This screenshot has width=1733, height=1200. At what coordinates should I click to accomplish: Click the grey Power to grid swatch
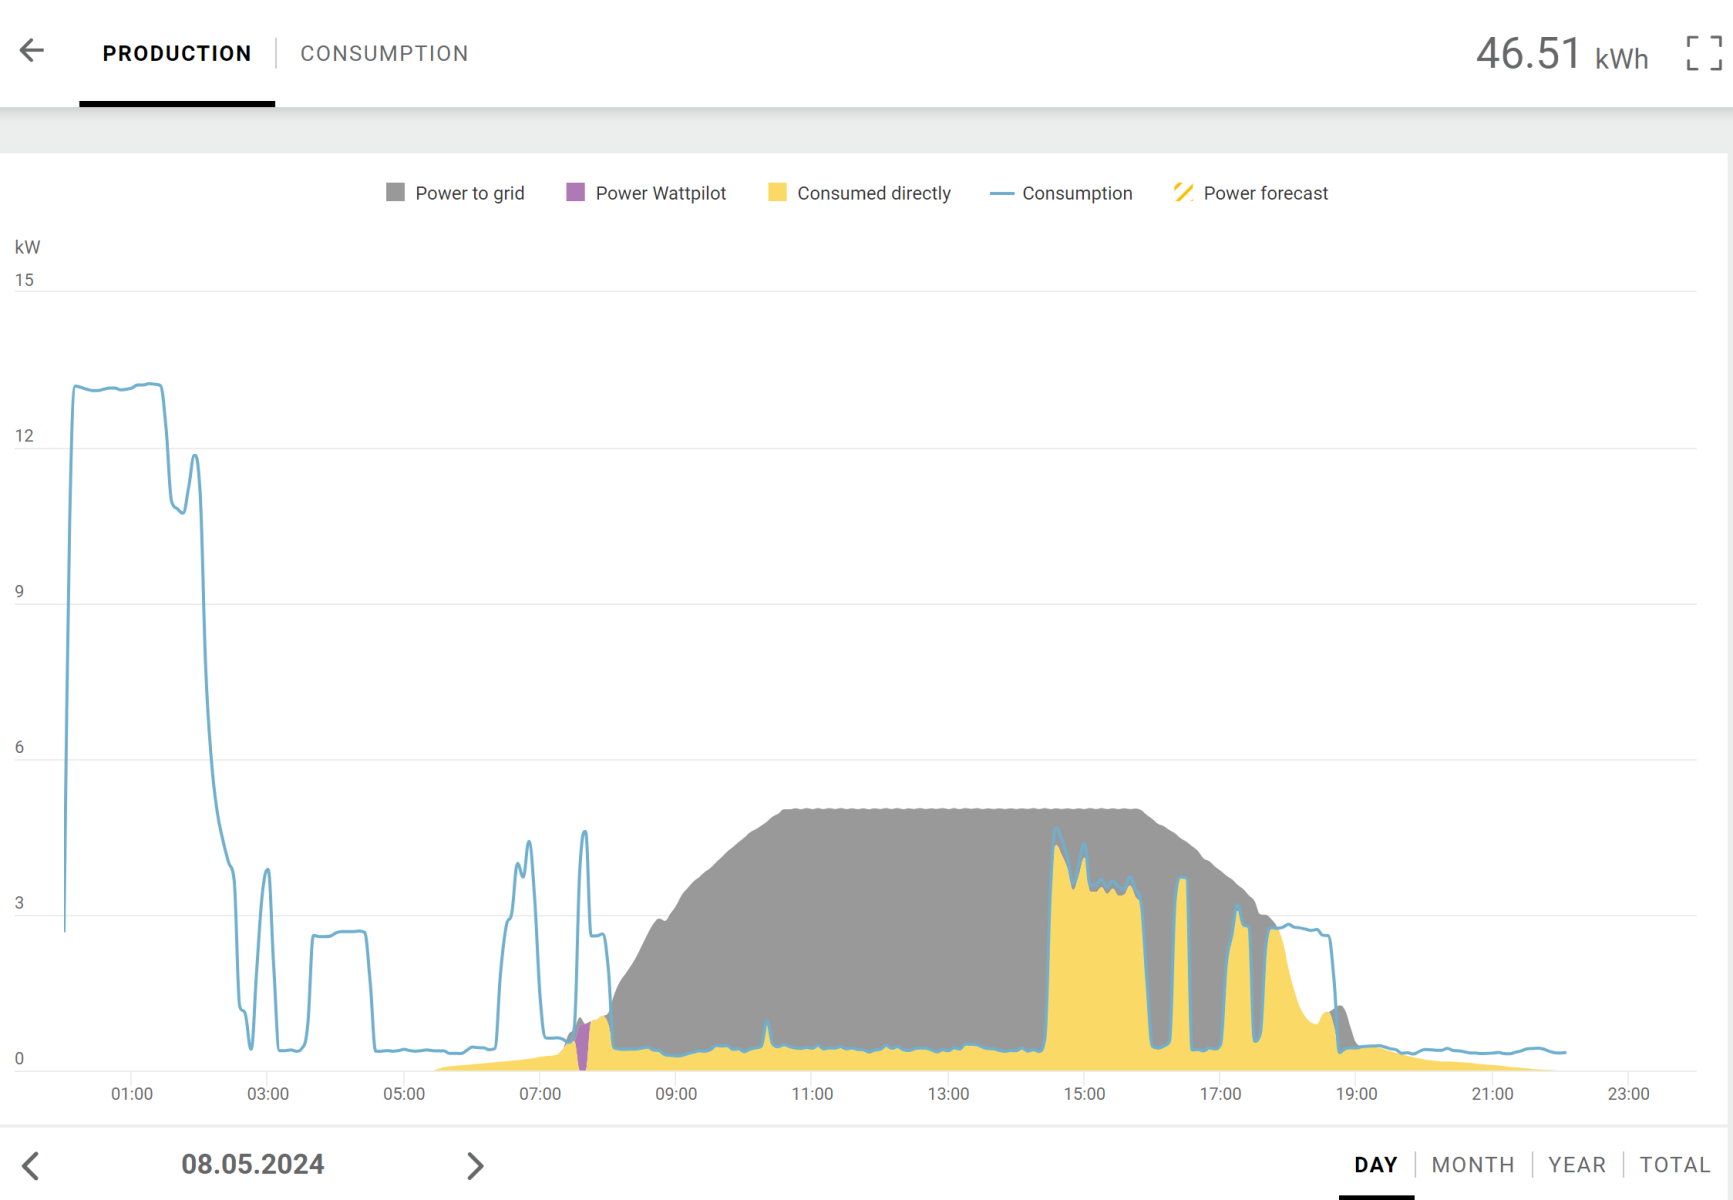pyautogui.click(x=395, y=193)
